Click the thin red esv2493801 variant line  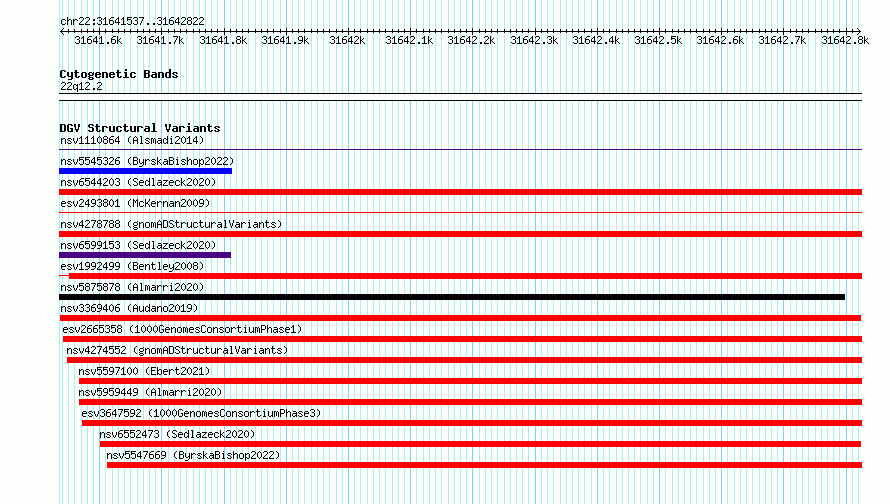(x=460, y=213)
